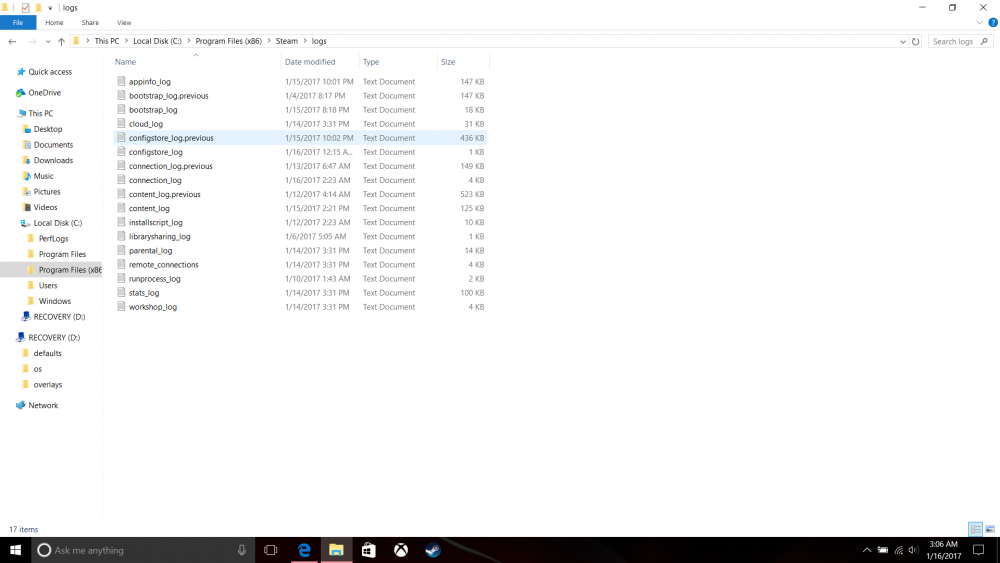This screenshot has height=563, width=1000.
Task: Open Windows Store from taskbar
Action: point(369,550)
